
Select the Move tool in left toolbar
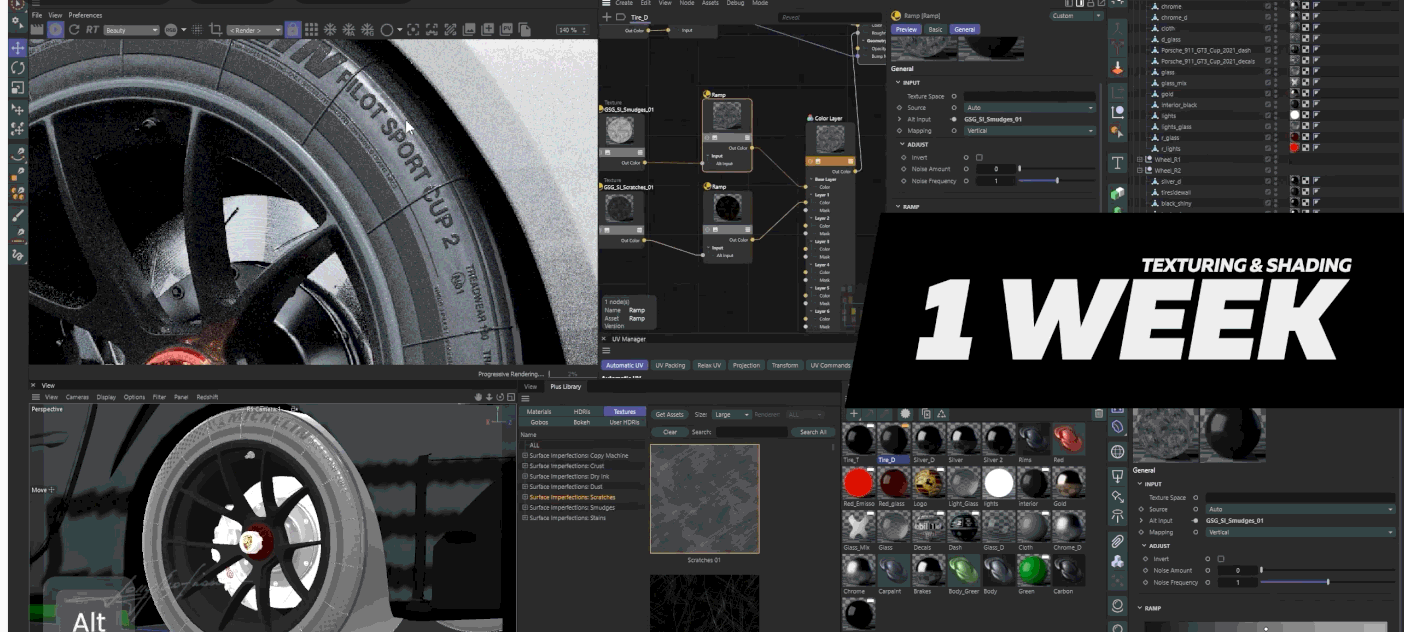18,48
